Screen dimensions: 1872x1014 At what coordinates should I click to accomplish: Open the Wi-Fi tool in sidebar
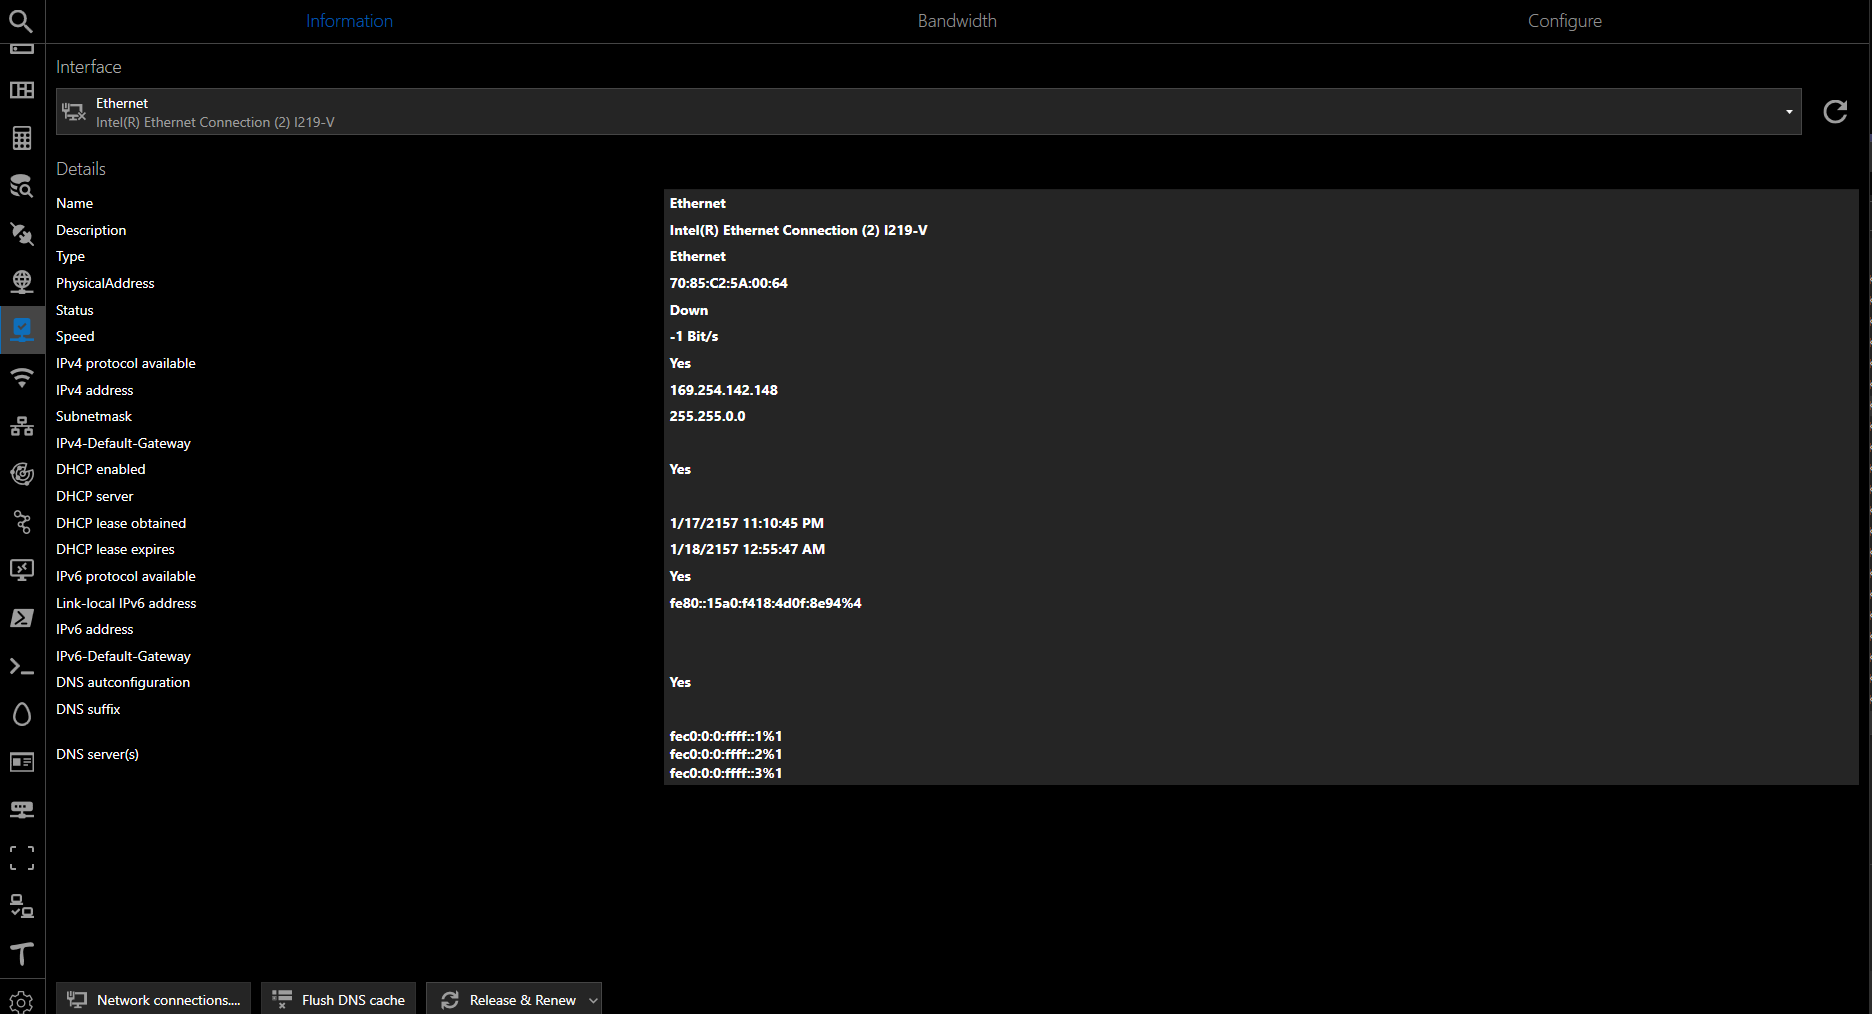(x=22, y=378)
